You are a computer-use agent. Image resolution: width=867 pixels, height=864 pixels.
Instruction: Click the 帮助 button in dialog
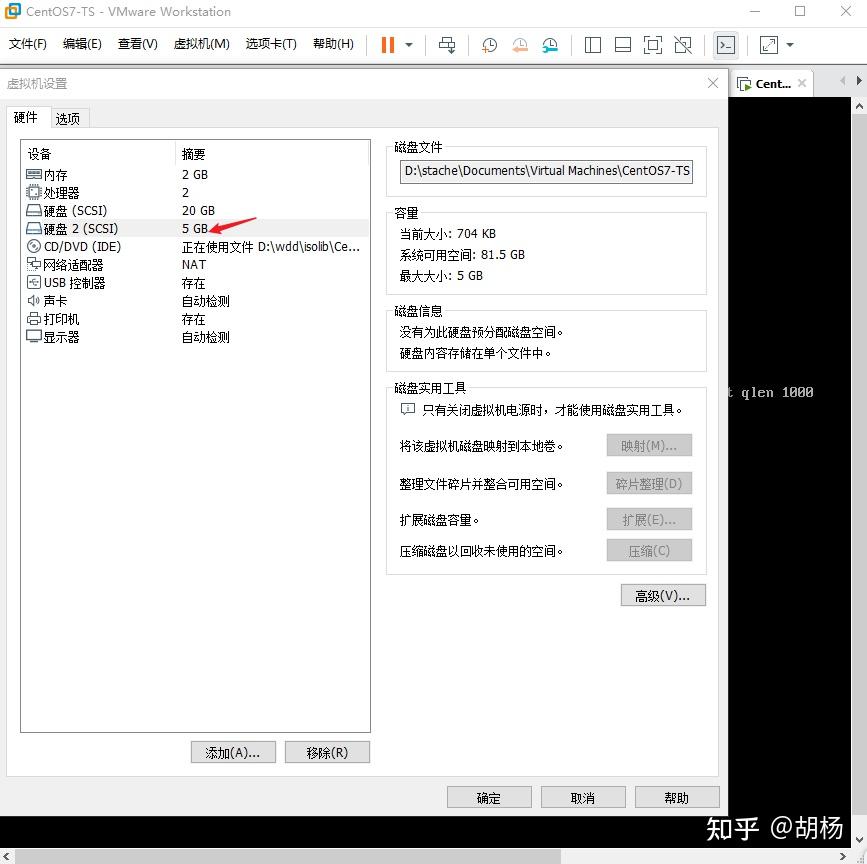(x=677, y=798)
